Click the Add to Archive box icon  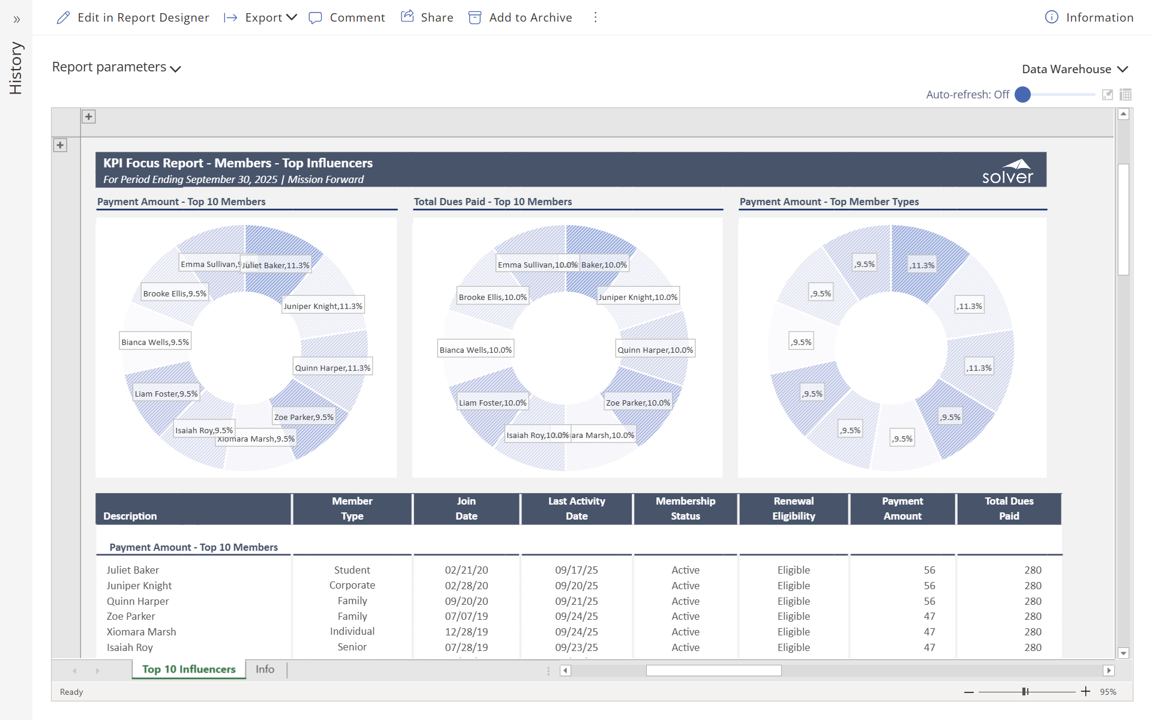[x=475, y=17]
